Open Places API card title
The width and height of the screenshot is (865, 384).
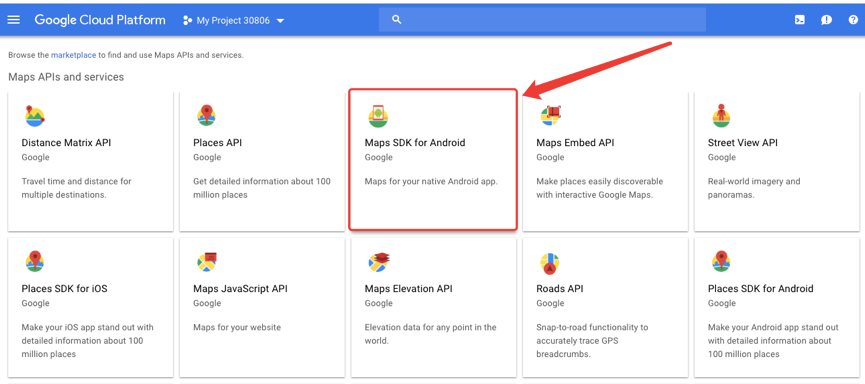click(217, 143)
